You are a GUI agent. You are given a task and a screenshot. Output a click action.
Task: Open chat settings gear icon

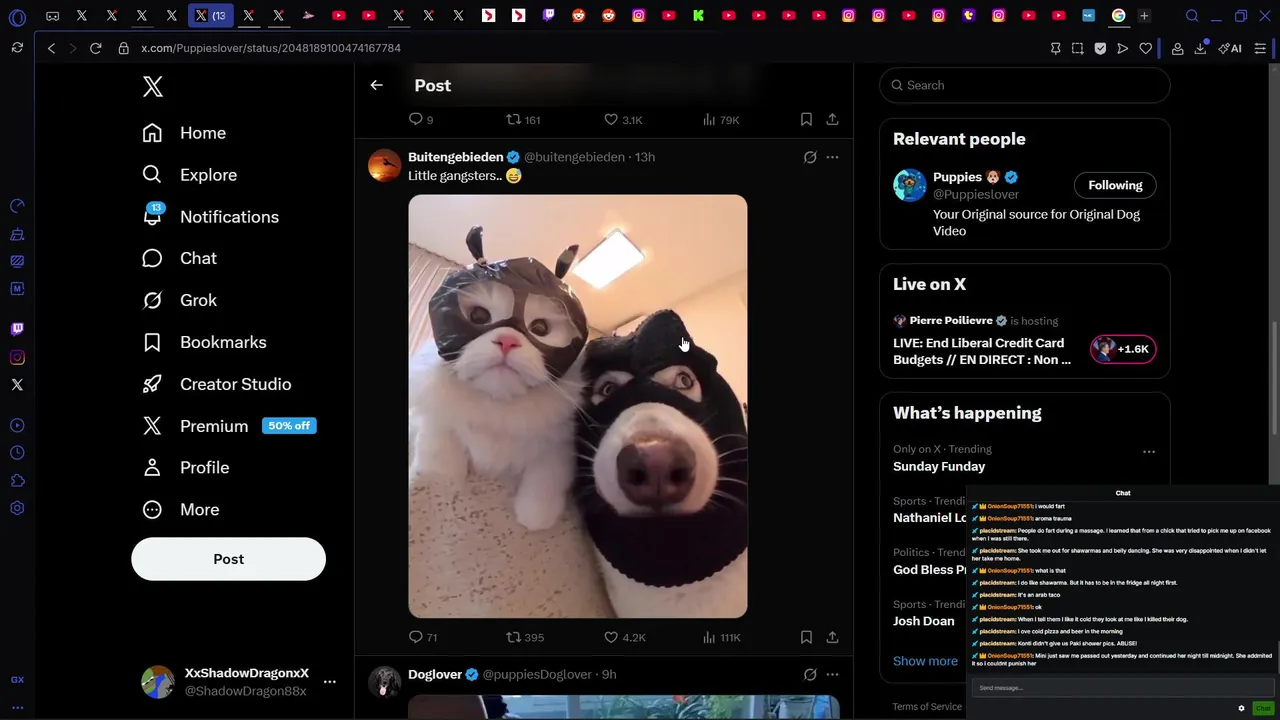click(x=1241, y=708)
